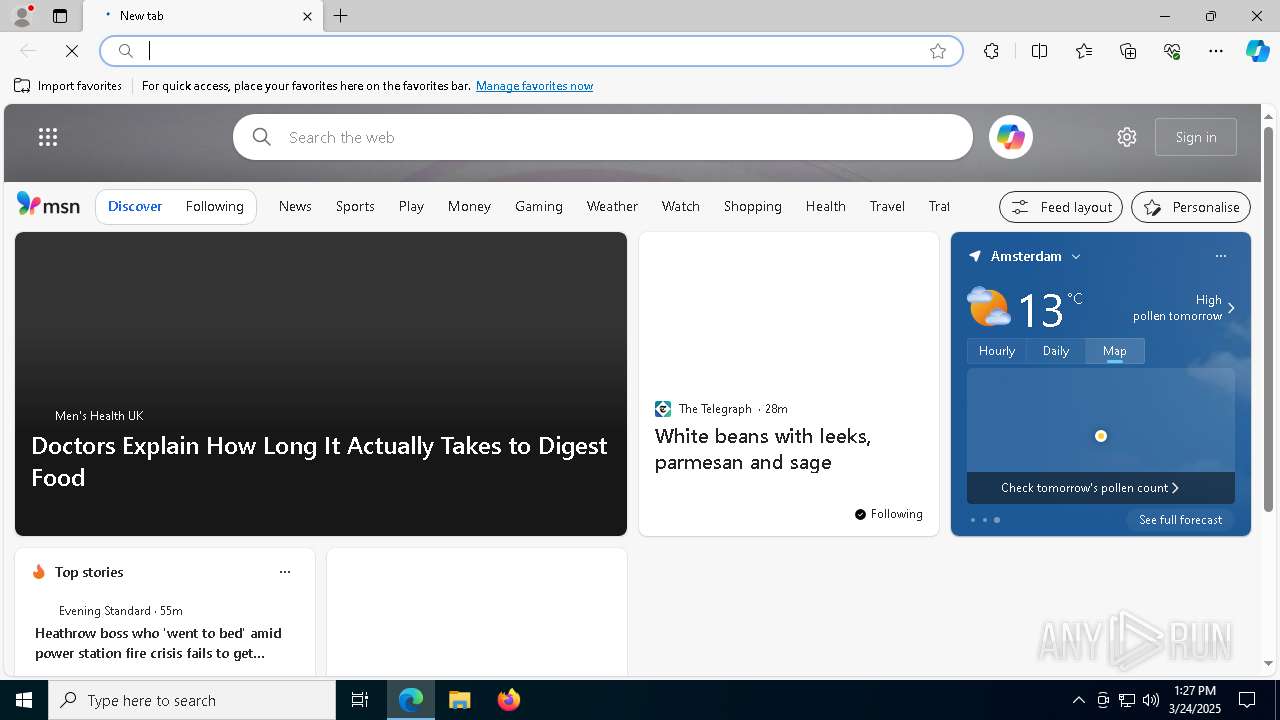Image resolution: width=1280 pixels, height=720 pixels.
Task: Open the msn logo home
Action: click(x=48, y=205)
